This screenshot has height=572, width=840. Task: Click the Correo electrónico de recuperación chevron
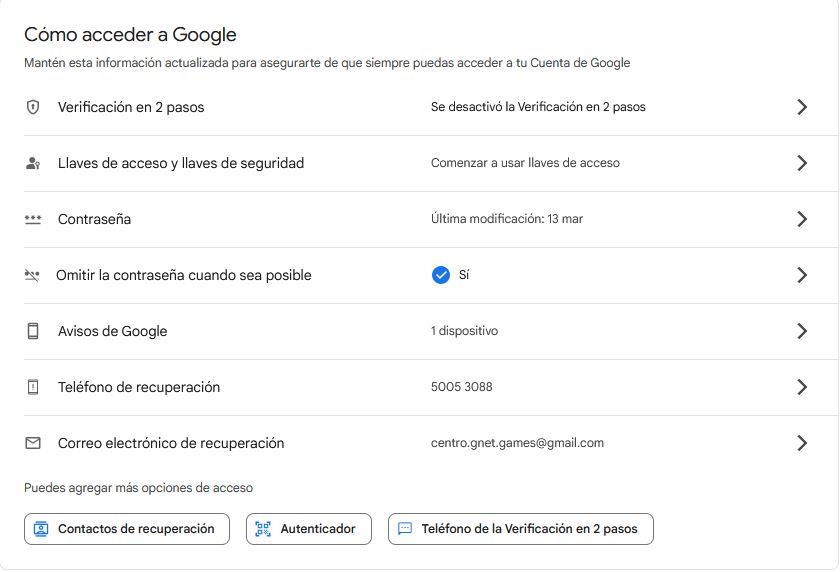point(801,443)
